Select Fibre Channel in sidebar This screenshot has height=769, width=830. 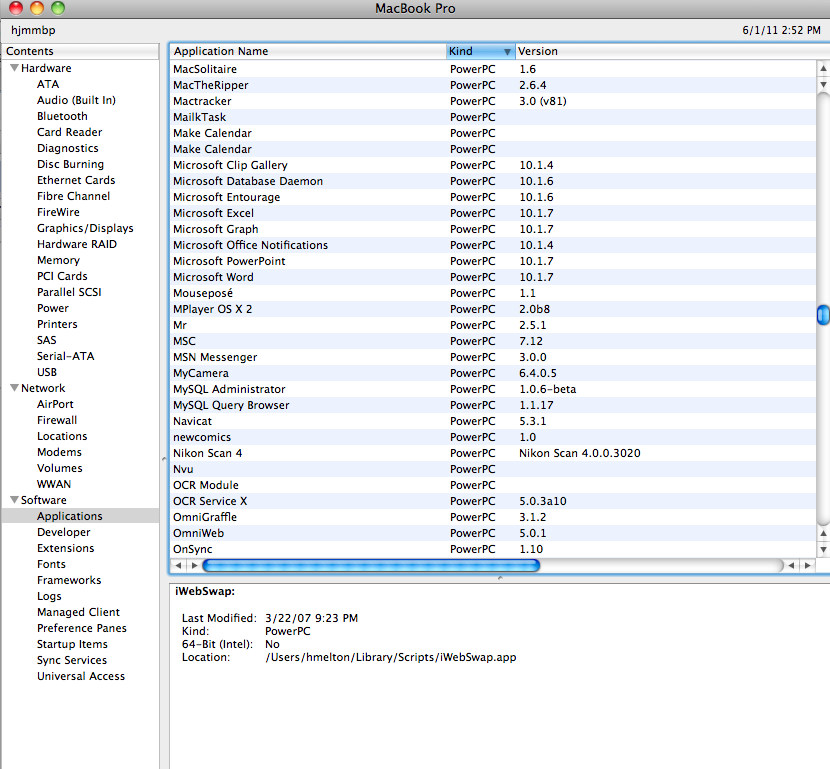pyautogui.click(x=74, y=196)
